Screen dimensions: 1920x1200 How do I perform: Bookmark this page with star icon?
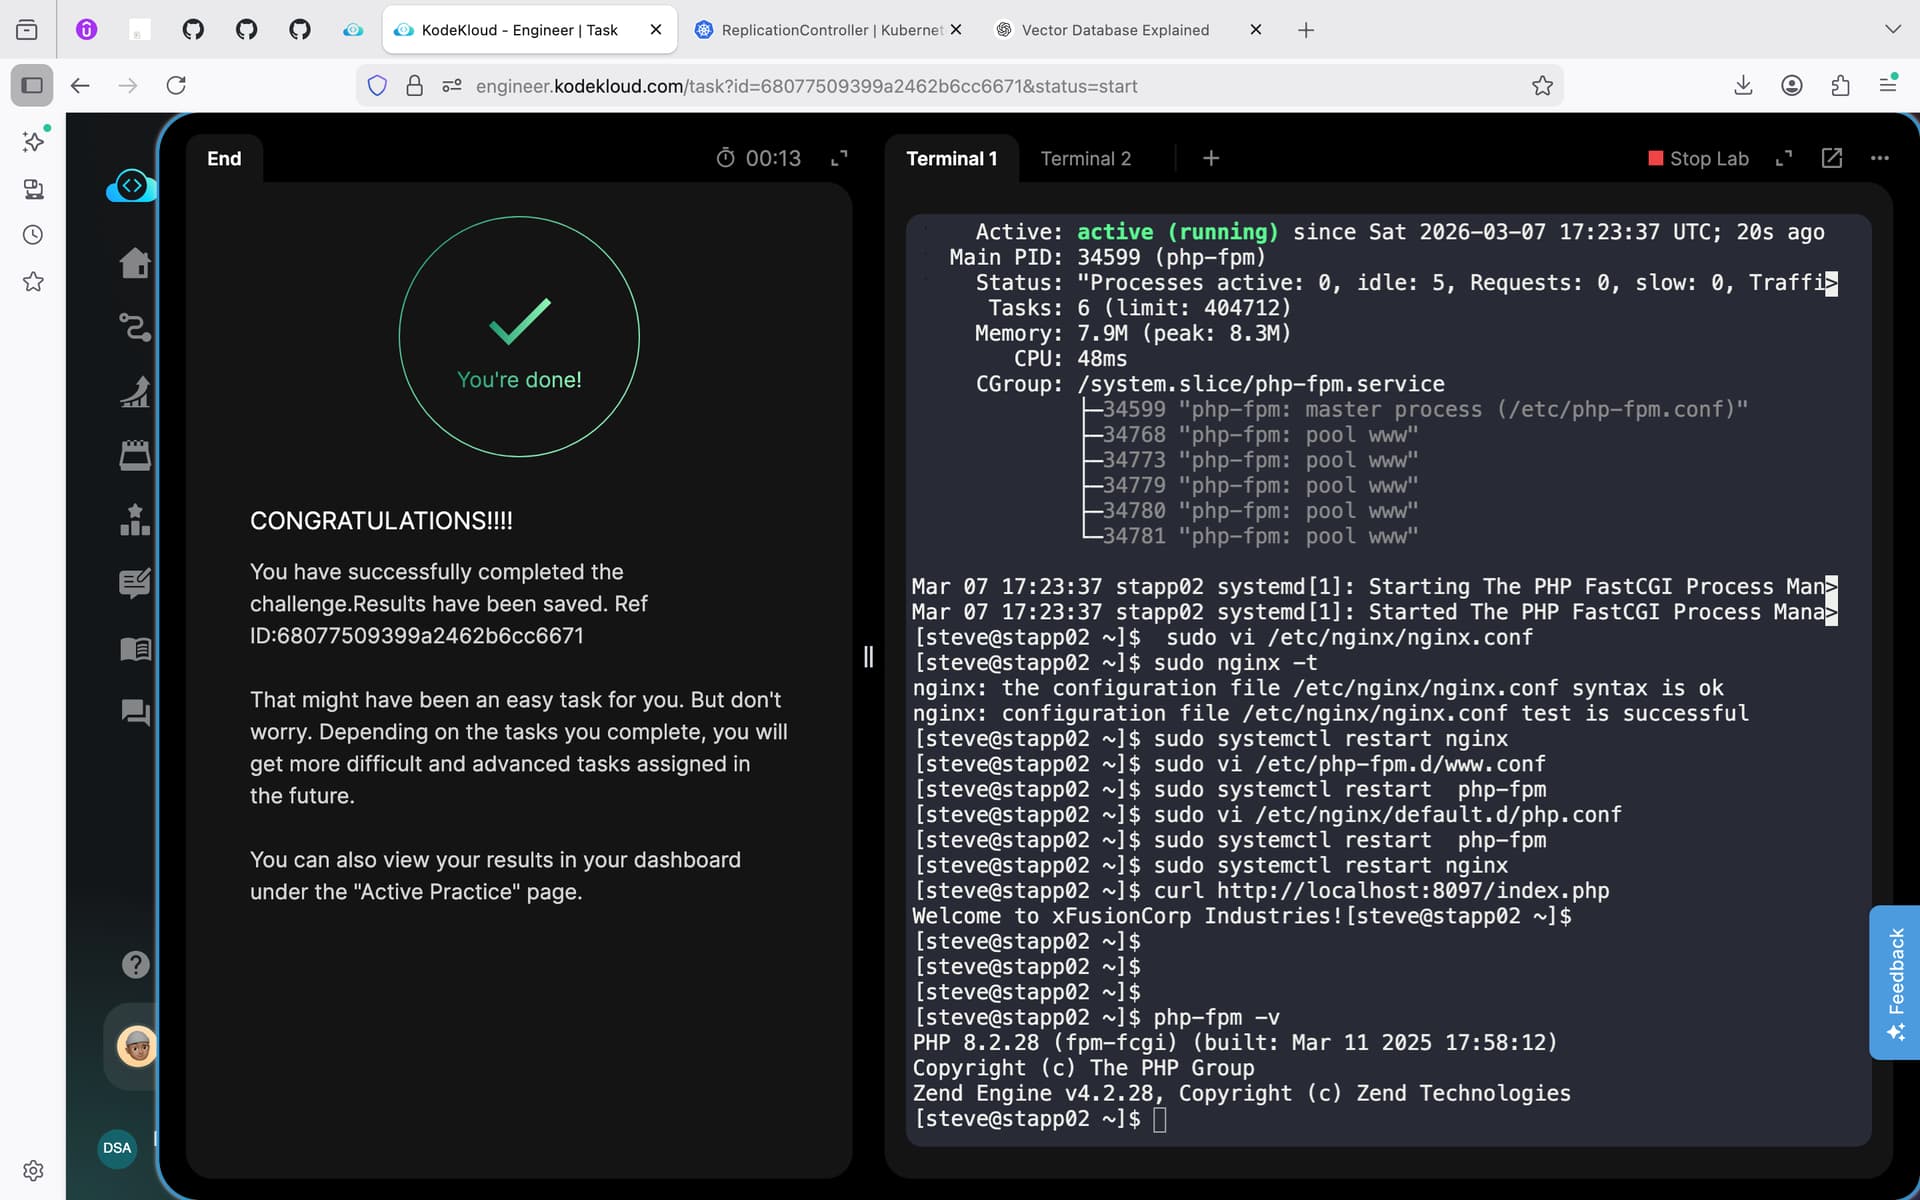1542,86
